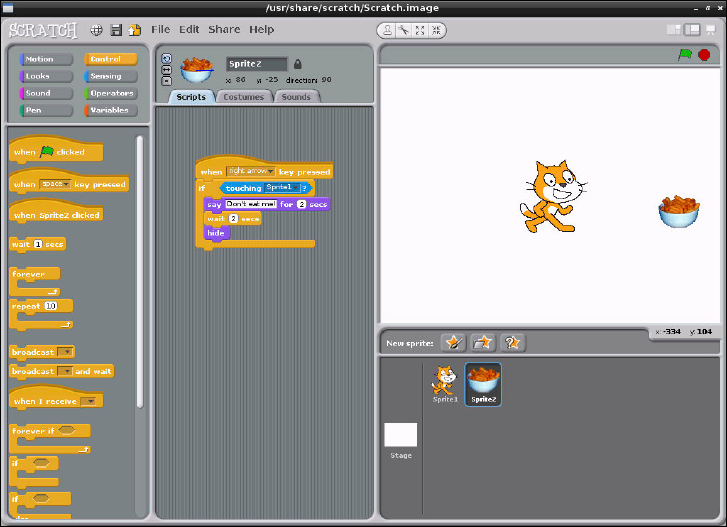727x527 pixels.
Task: Click the Save project floppy icon
Action: click(117, 30)
